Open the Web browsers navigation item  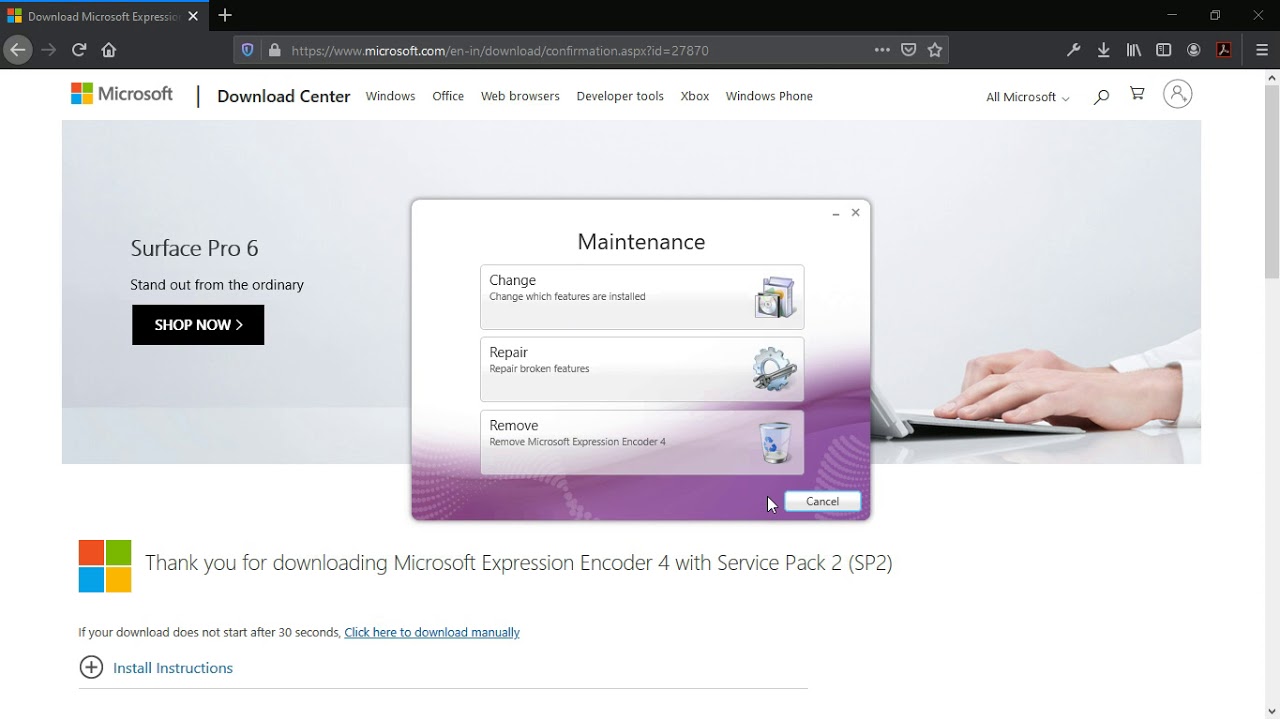pos(520,96)
